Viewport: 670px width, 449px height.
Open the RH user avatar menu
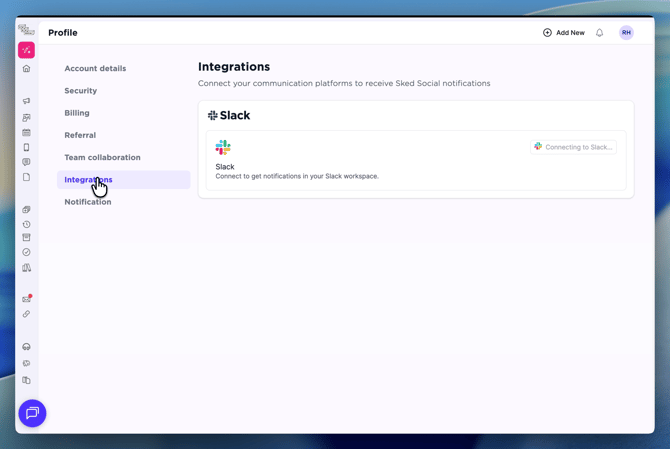coord(626,33)
